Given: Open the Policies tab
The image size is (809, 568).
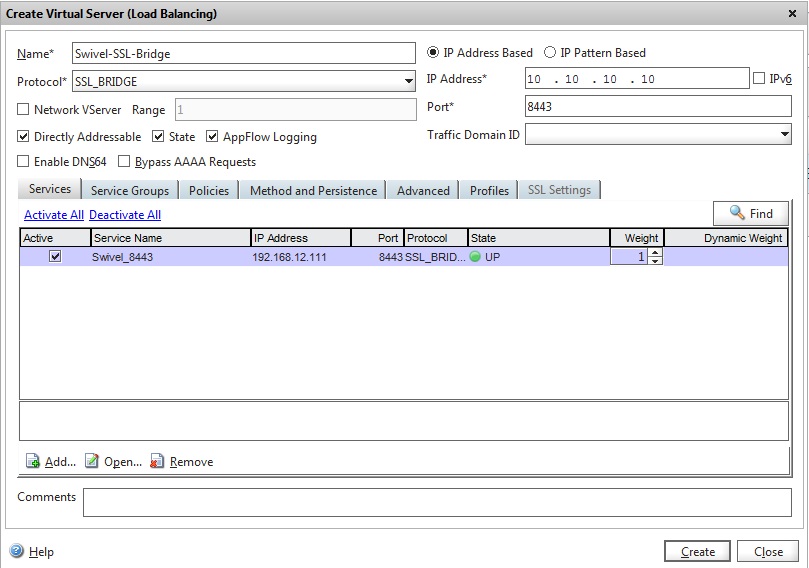Looking at the screenshot, I should coord(208,190).
